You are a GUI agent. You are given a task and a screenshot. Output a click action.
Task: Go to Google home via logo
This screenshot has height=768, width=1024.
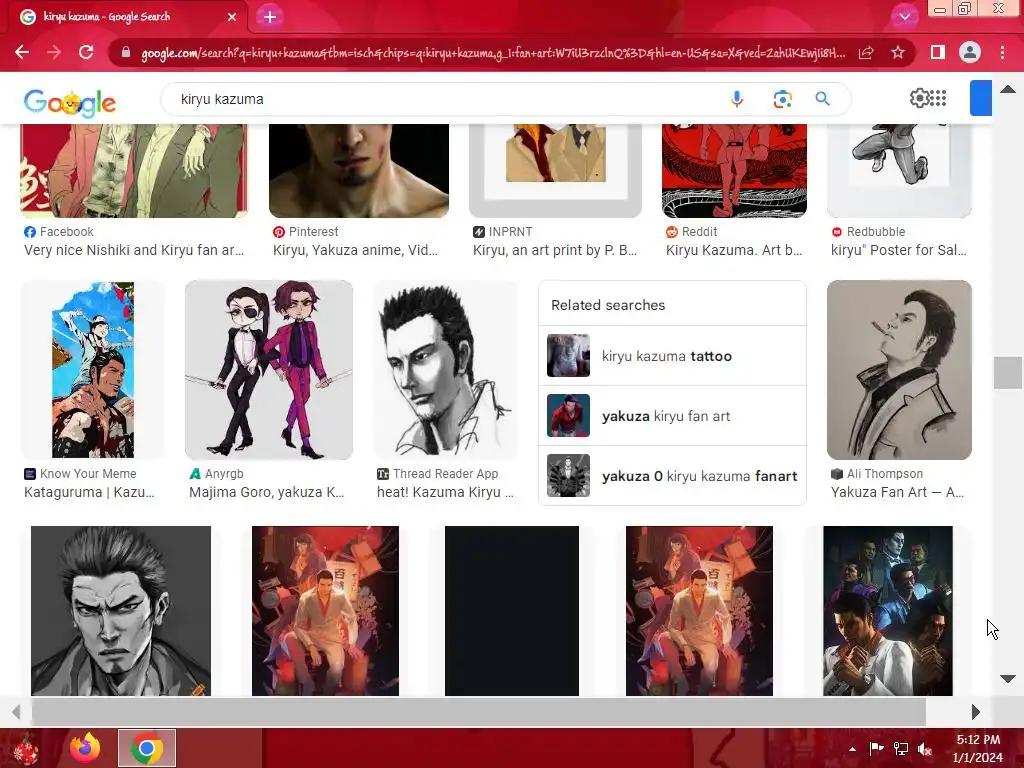(x=70, y=103)
